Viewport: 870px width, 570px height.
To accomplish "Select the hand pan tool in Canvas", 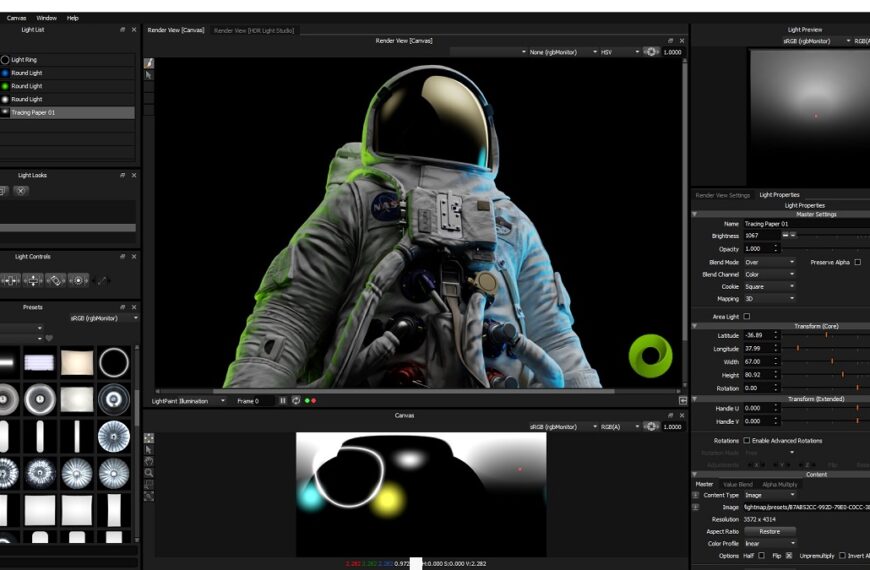I will (x=149, y=461).
